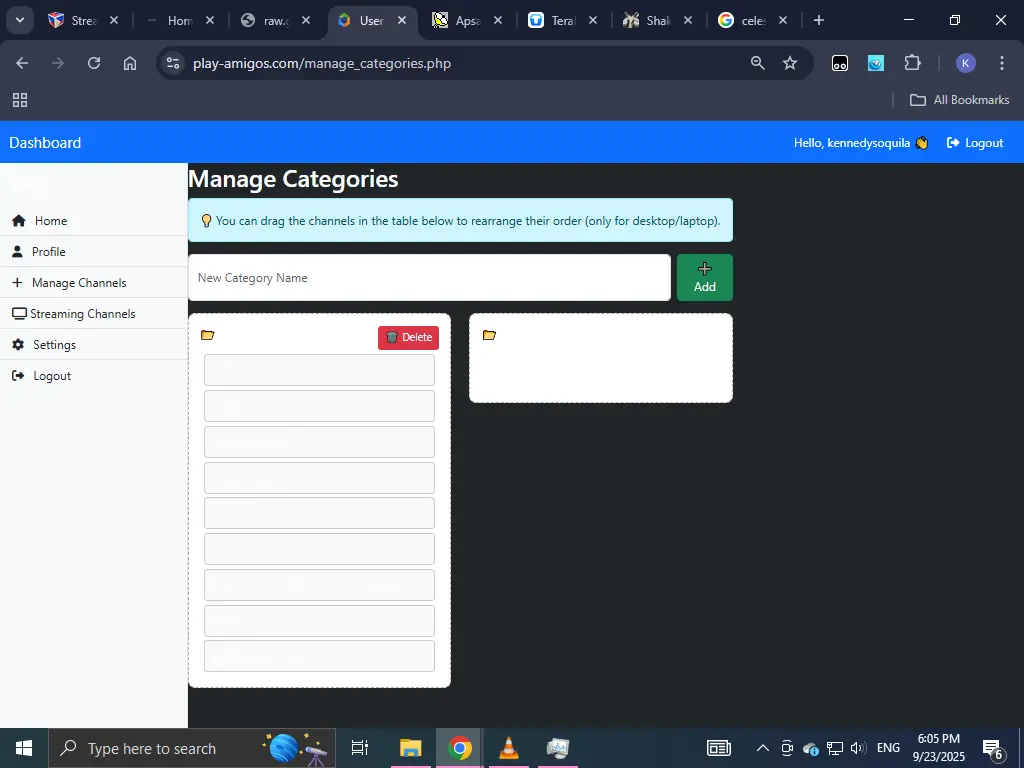Image resolution: width=1024 pixels, height=768 pixels.
Task: Close the User tab
Action: (x=402, y=20)
